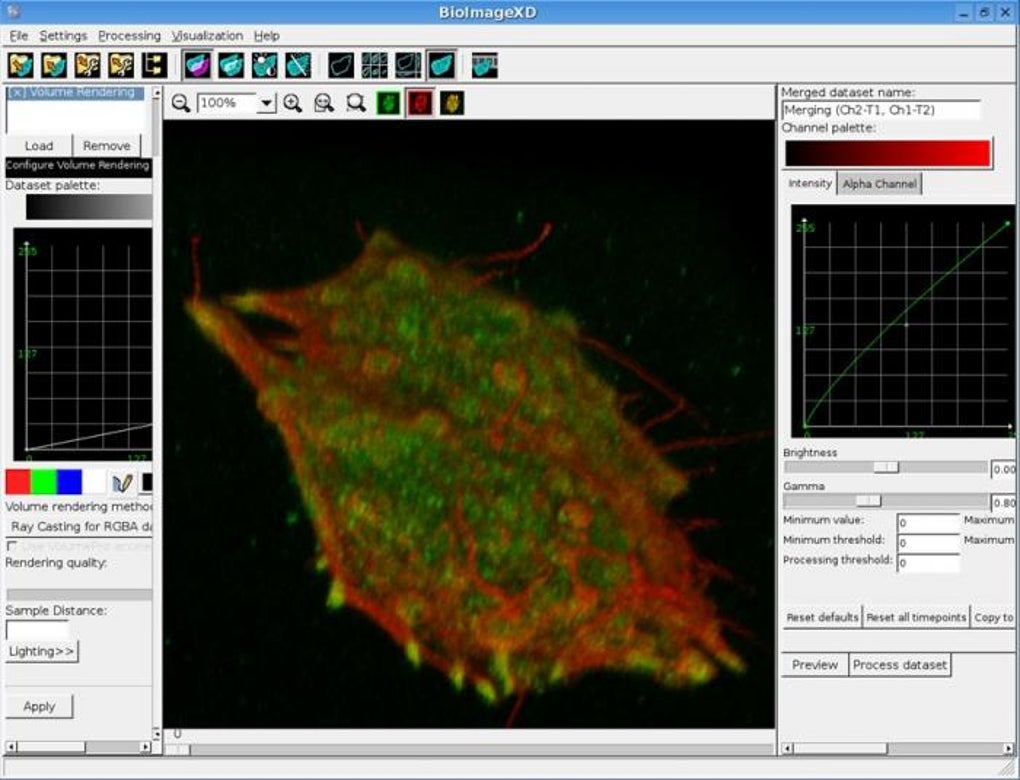This screenshot has height=780, width=1020.
Task: Toggle the red channel thumbnail
Action: (421, 102)
